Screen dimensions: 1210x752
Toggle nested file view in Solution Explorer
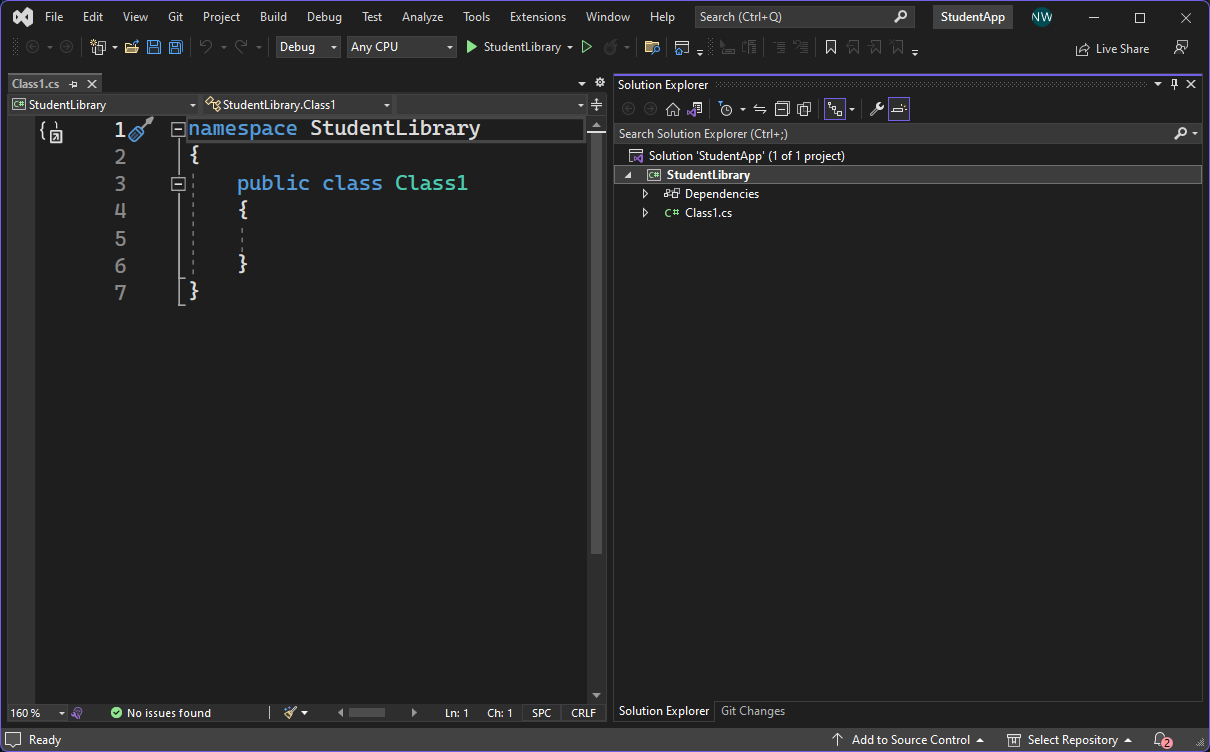coord(834,109)
